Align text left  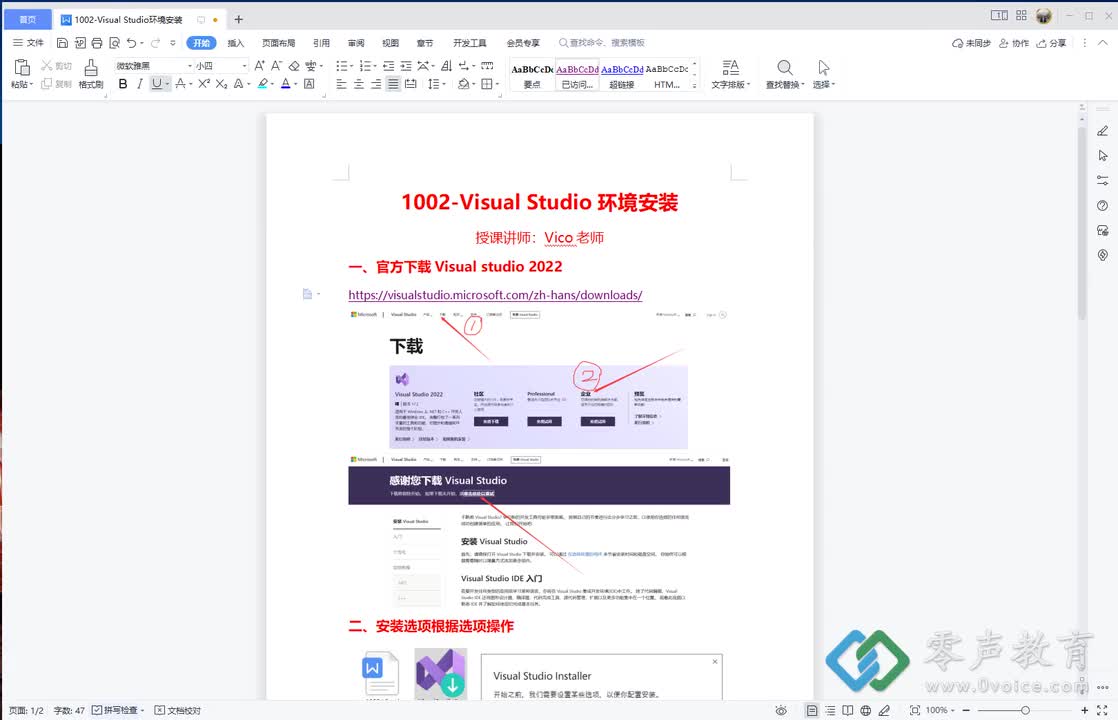pyautogui.click(x=342, y=84)
